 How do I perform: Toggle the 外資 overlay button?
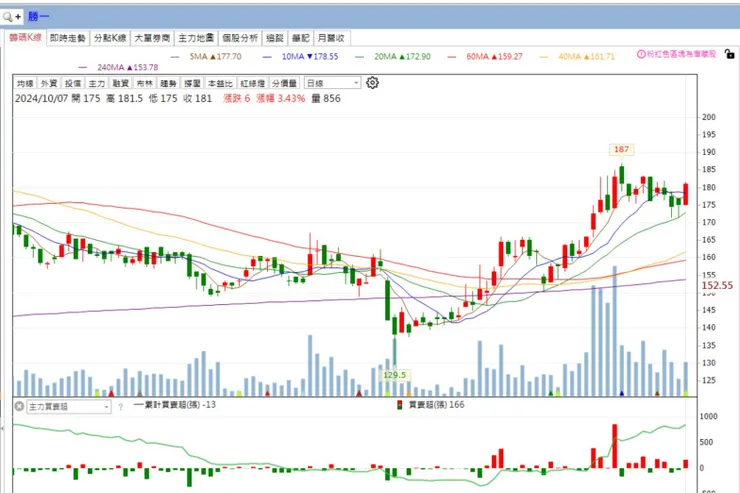tap(49, 84)
